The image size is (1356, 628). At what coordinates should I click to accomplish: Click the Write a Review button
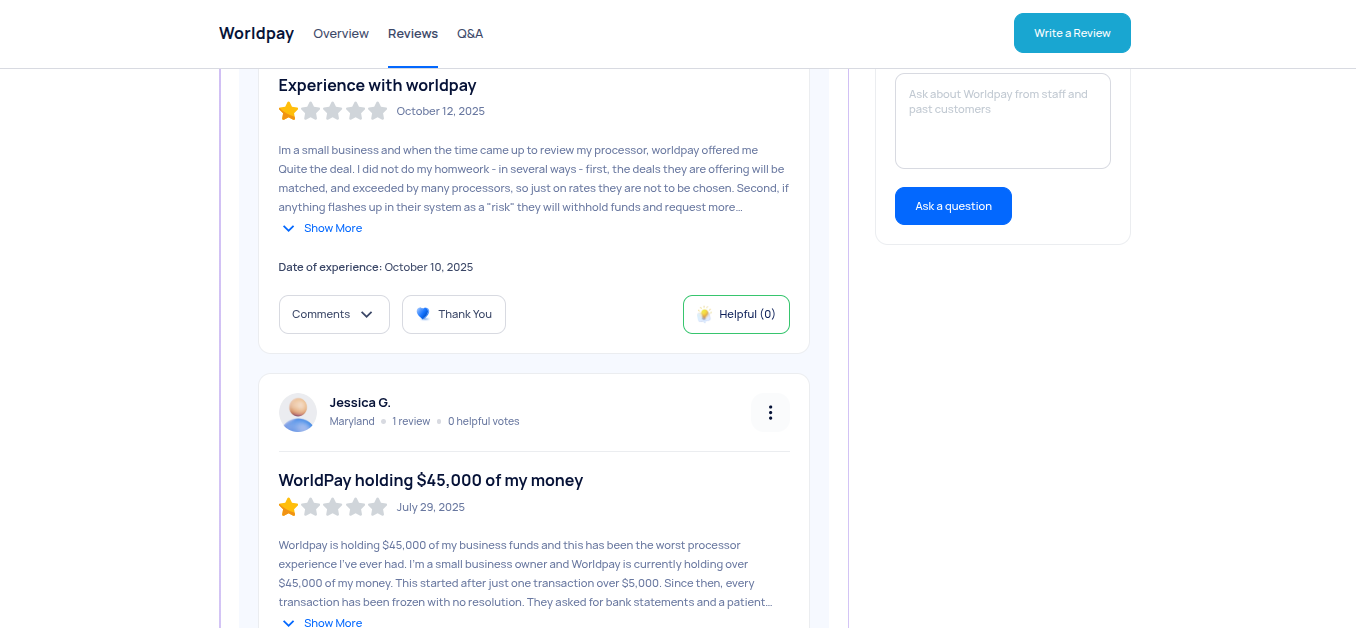pos(1072,33)
